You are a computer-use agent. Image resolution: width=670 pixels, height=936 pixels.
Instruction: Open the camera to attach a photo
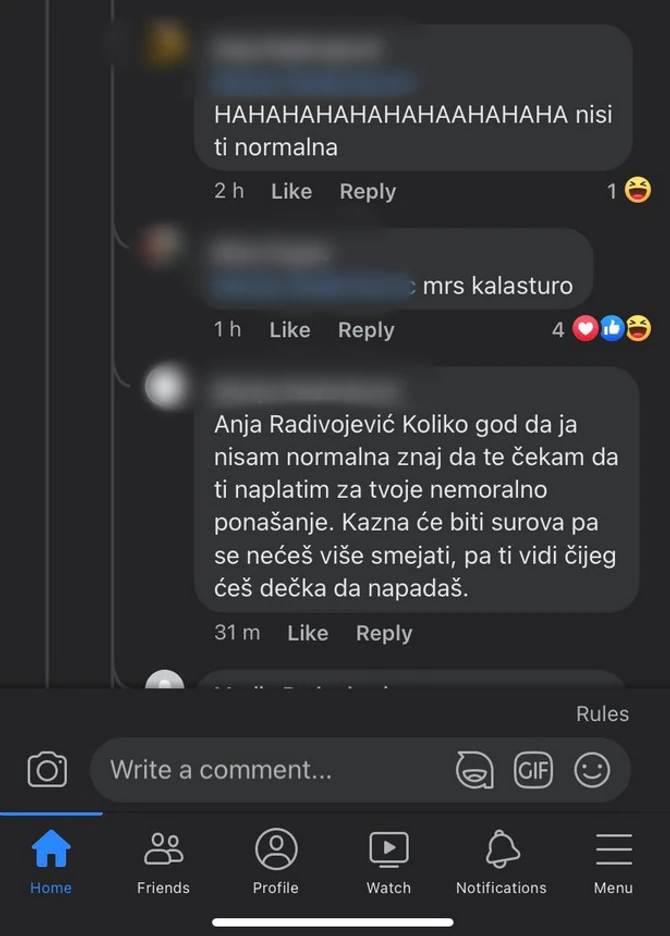[x=48, y=770]
